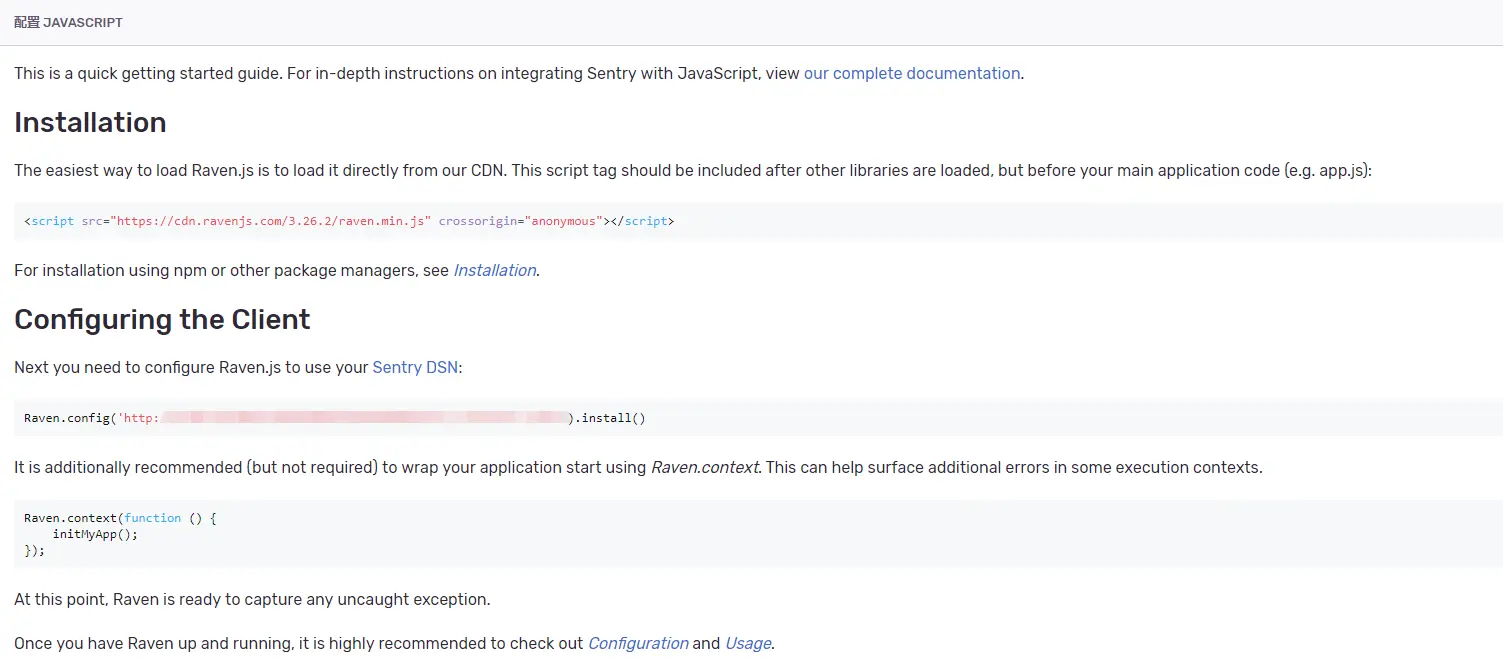Click the initMyApp(); code line
Image resolution: width=1503 pixels, height=659 pixels.
point(95,534)
